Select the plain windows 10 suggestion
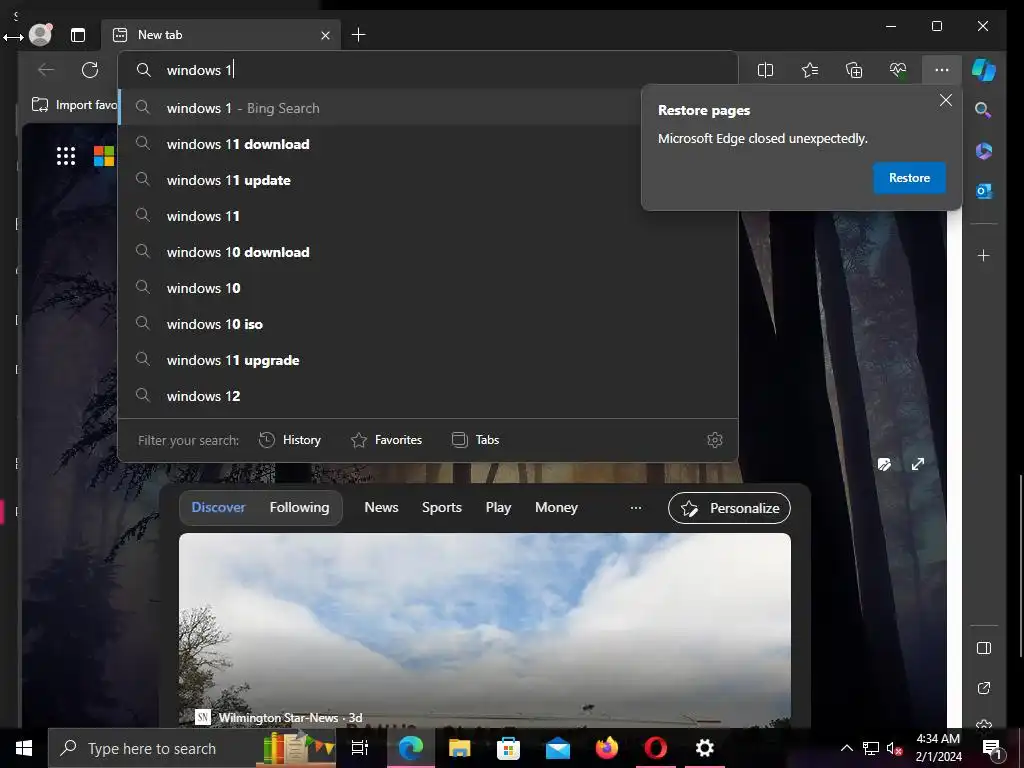Screen dimensions: 1024x768 tap(428, 288)
